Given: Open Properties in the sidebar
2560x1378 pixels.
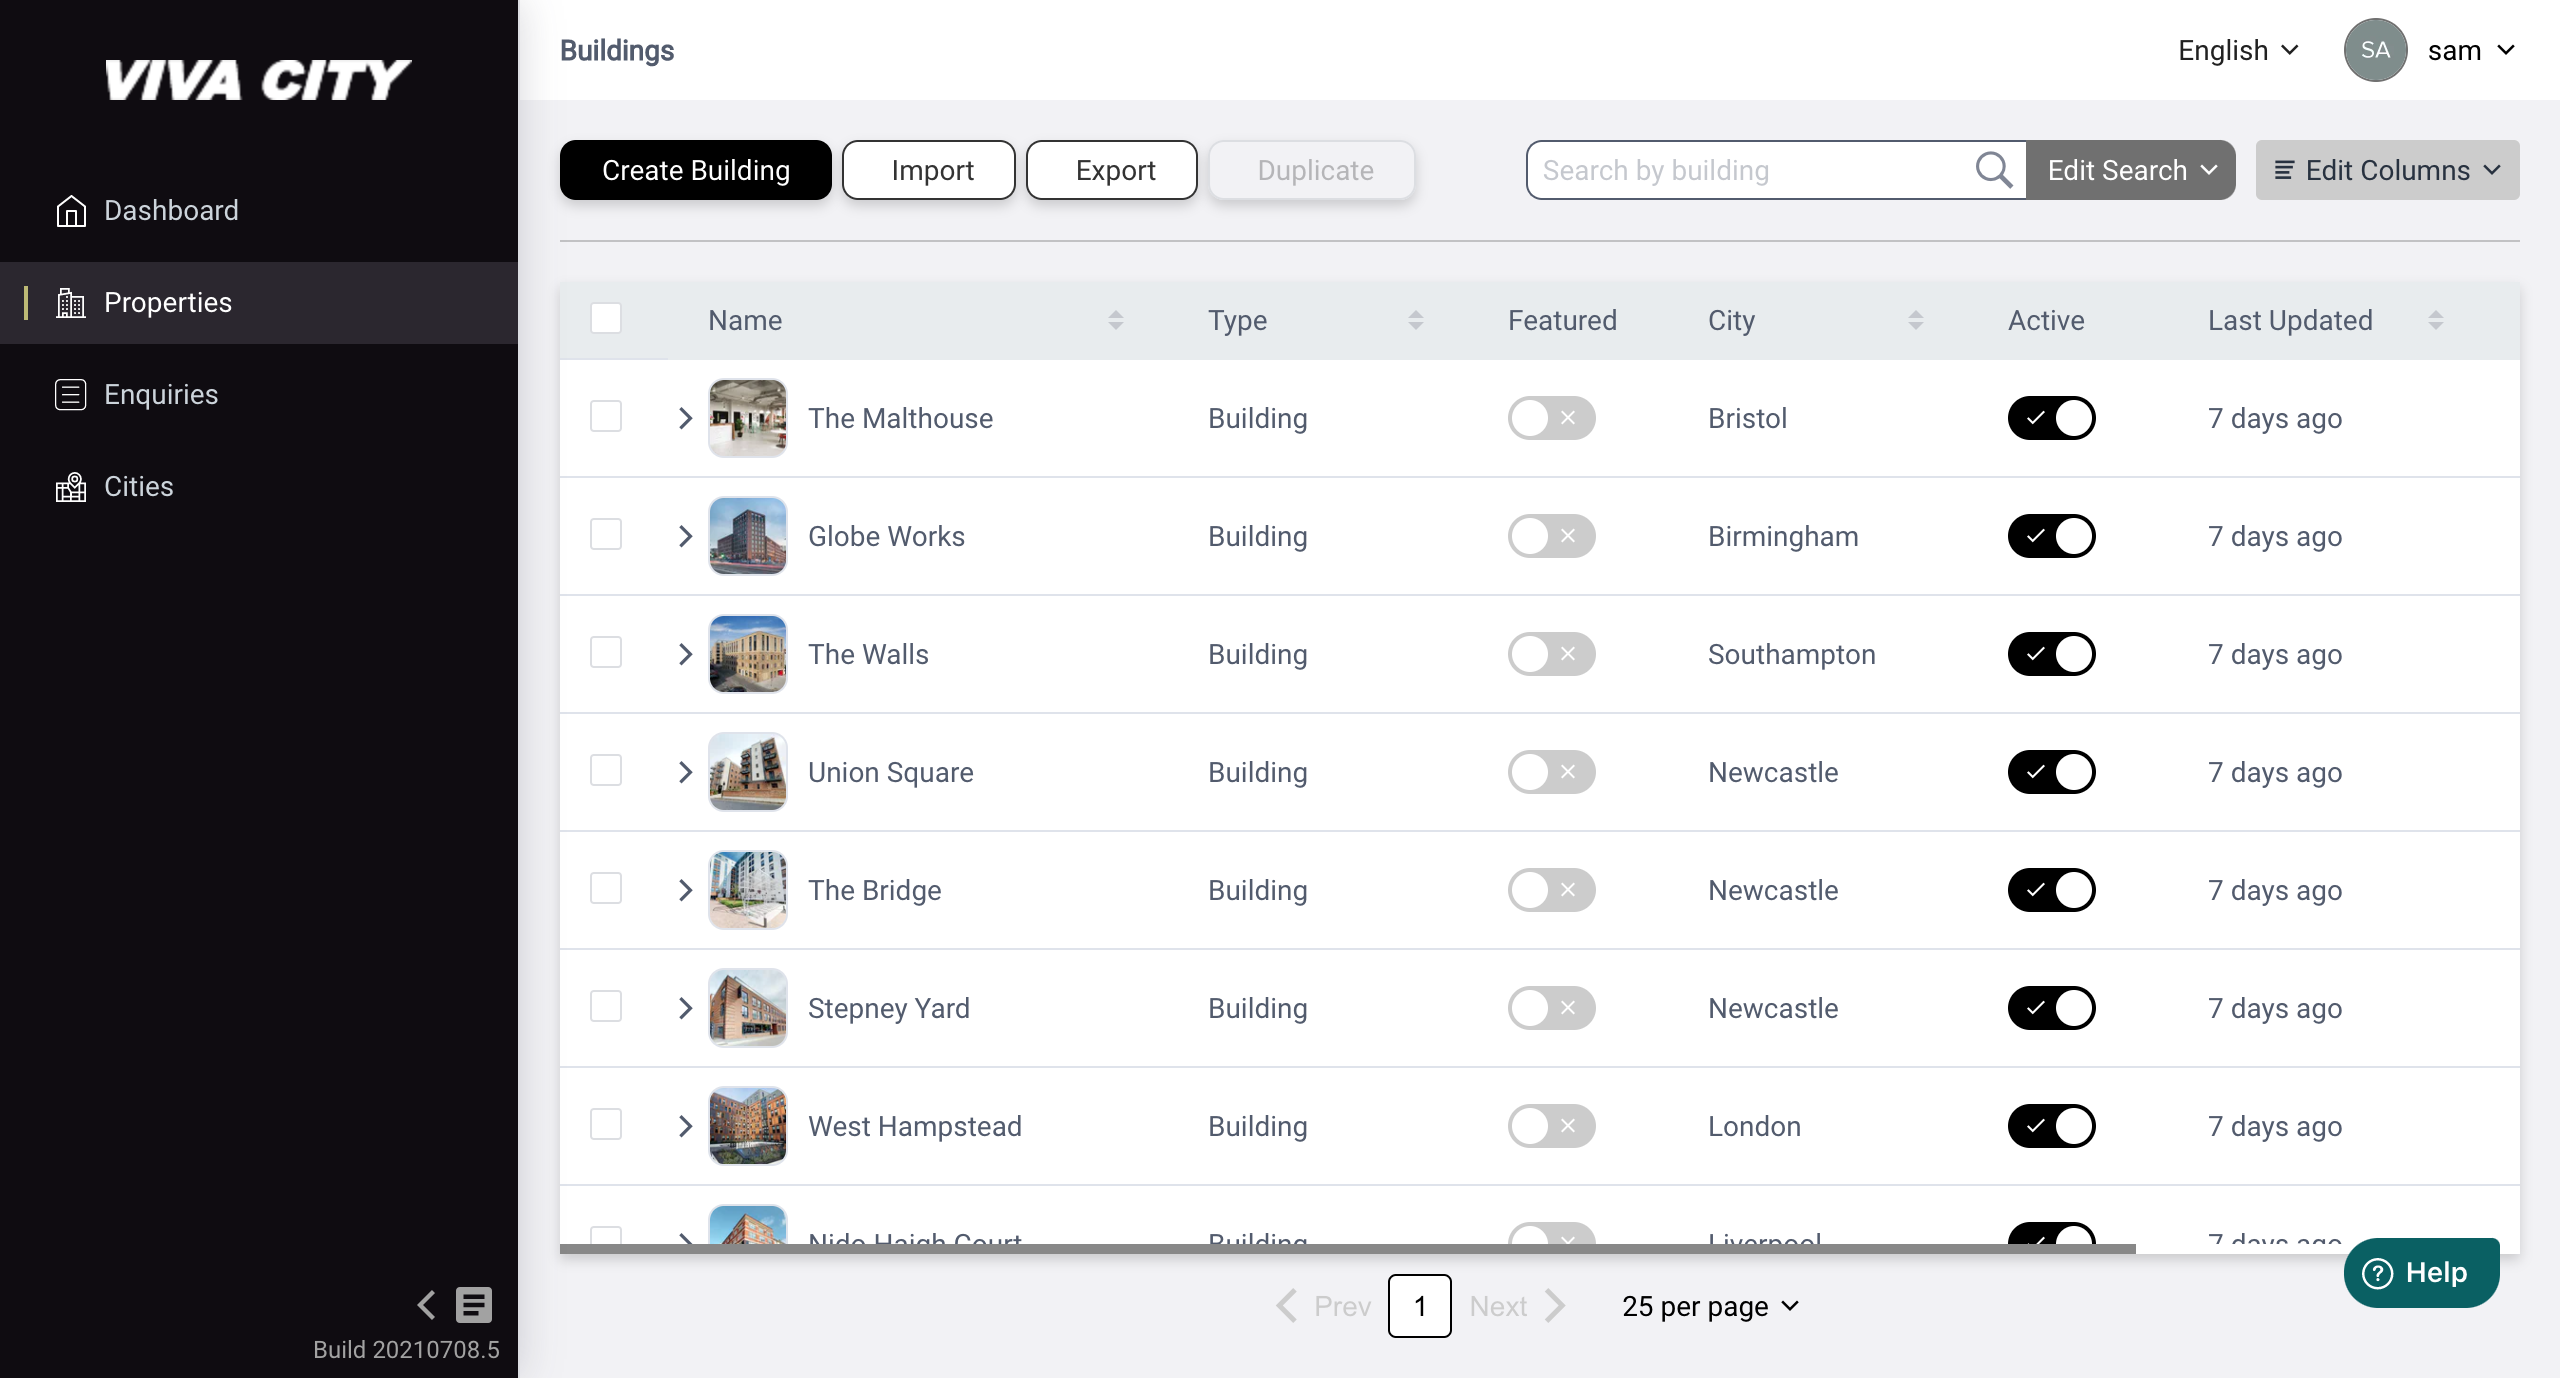Looking at the screenshot, I should point(168,303).
